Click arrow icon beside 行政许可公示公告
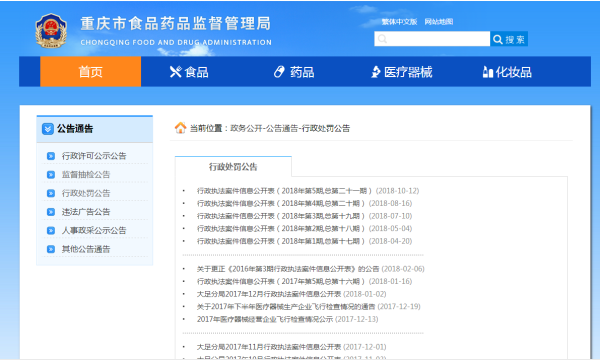 pos(51,156)
